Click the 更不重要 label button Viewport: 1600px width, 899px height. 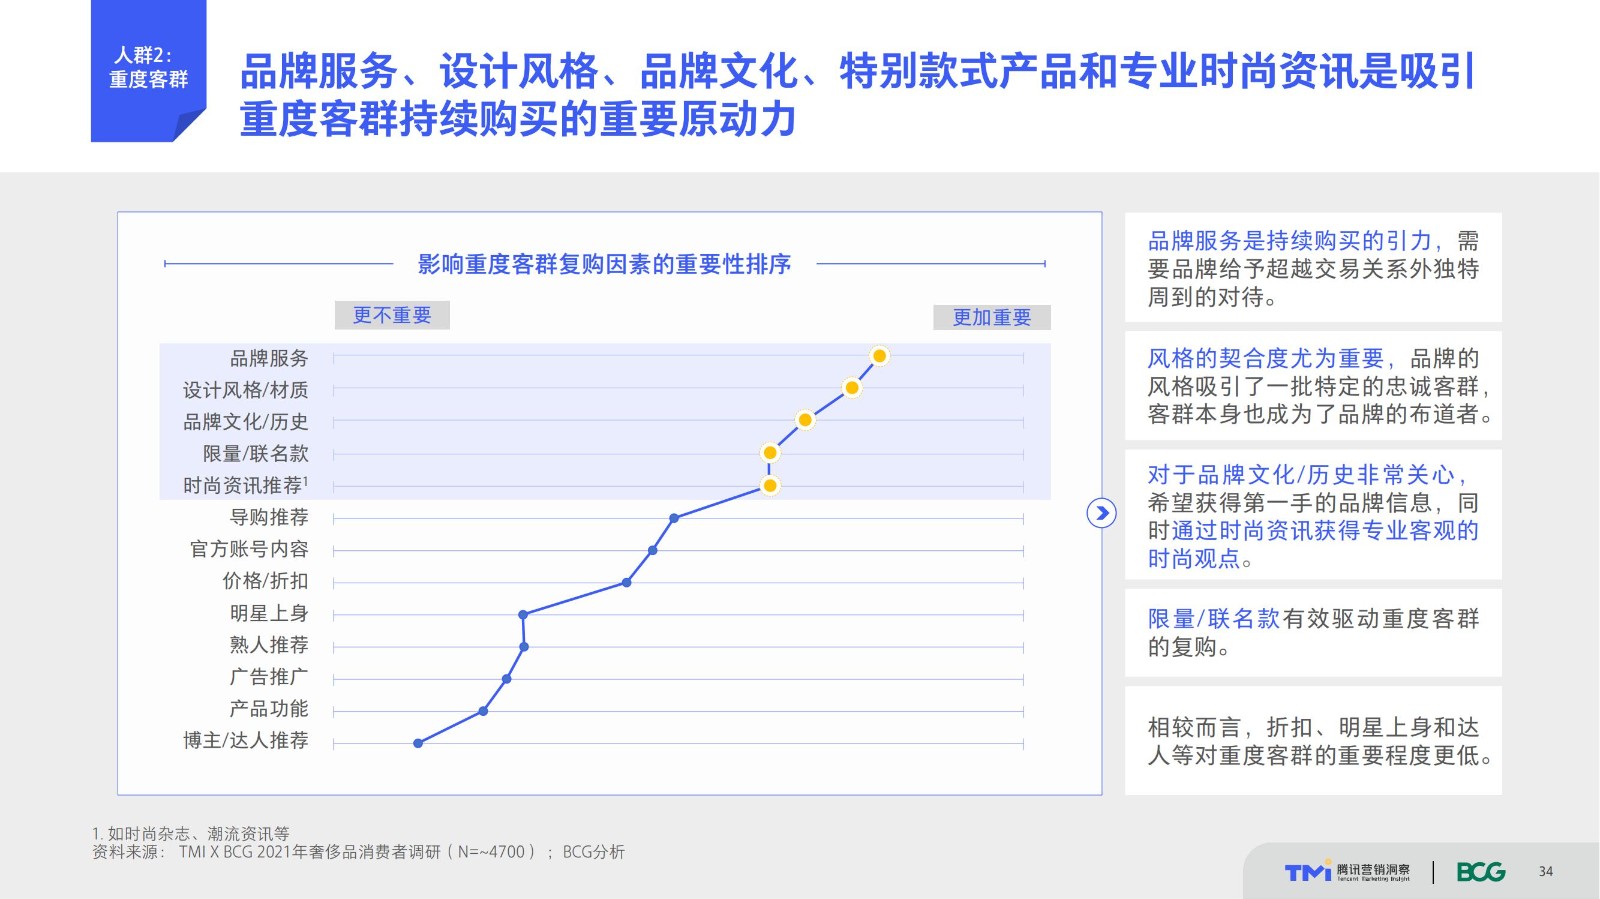point(392,315)
